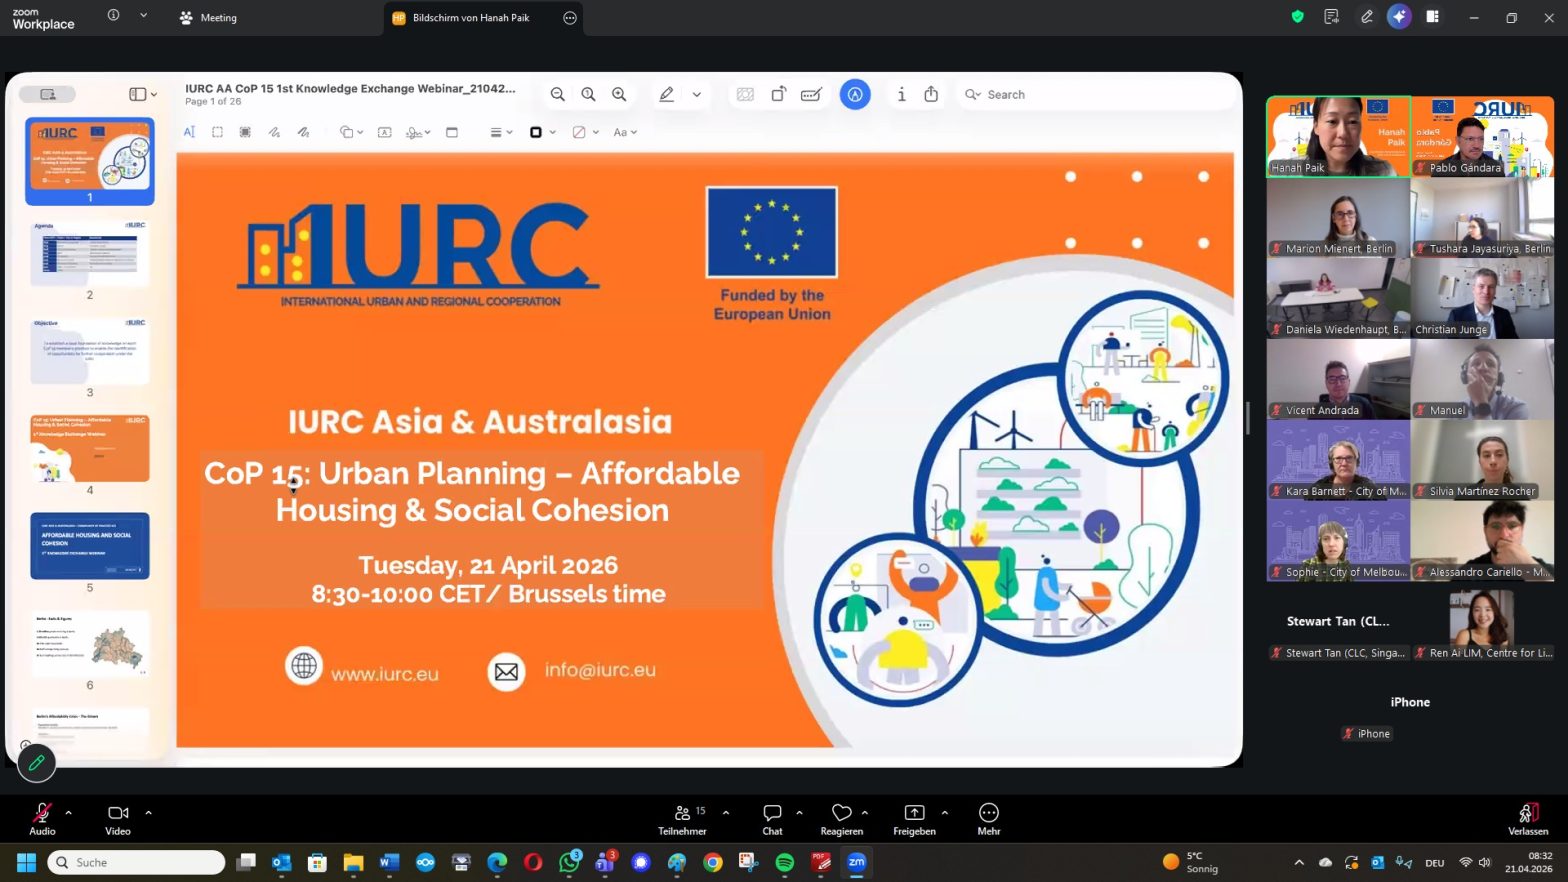Click the Freigeben share screen icon
The width and height of the screenshot is (1568, 882).
(x=914, y=813)
